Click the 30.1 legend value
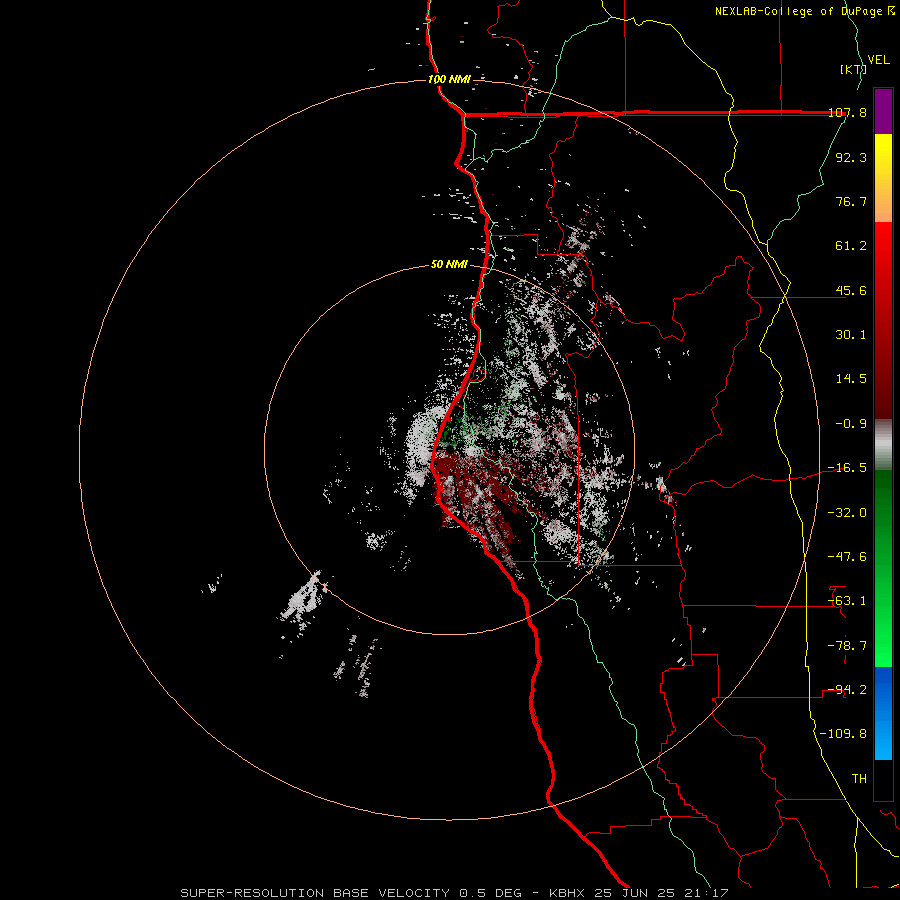The image size is (900, 900). pos(851,335)
